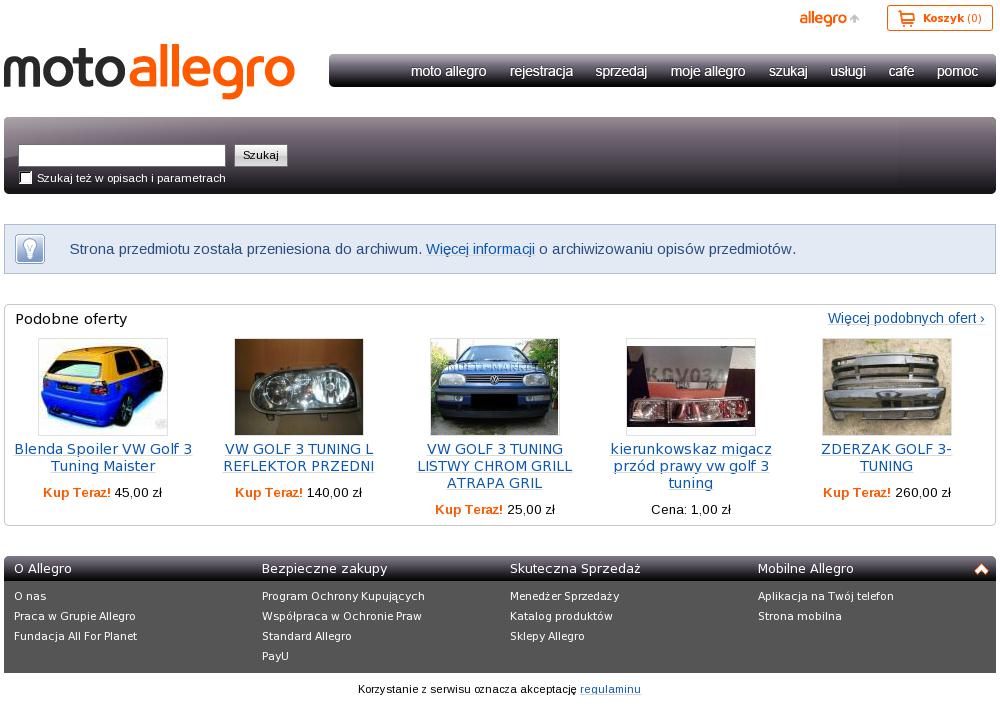This screenshot has width=1000, height=709.
Task: Open the blue VW Golf grill thumbnail
Action: tap(495, 387)
